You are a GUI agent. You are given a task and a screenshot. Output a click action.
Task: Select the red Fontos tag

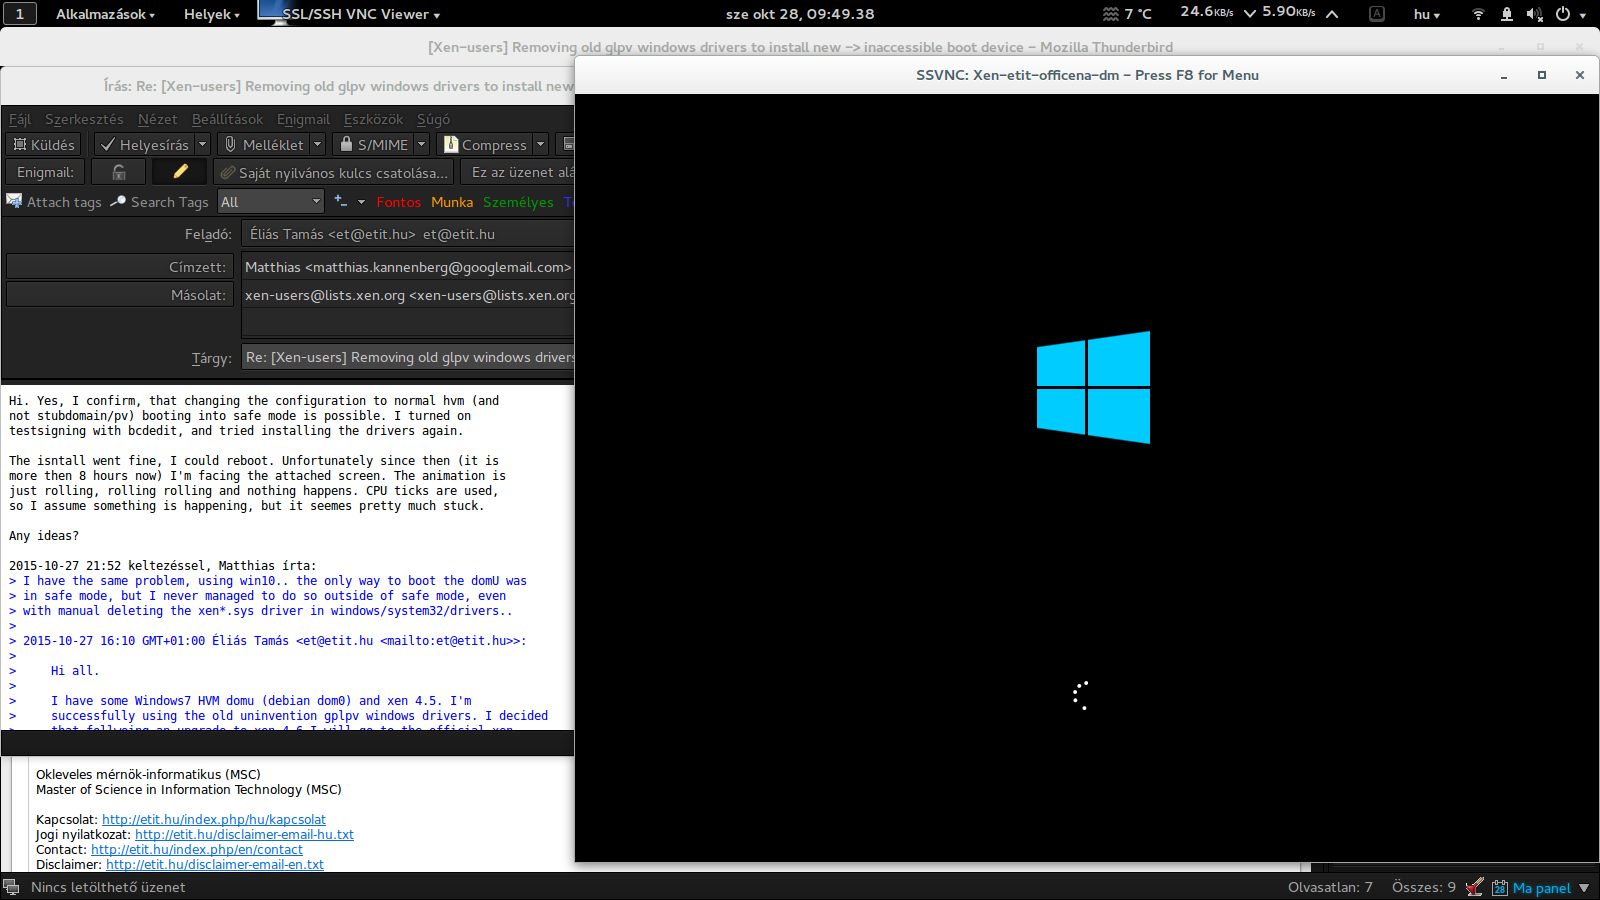398,202
